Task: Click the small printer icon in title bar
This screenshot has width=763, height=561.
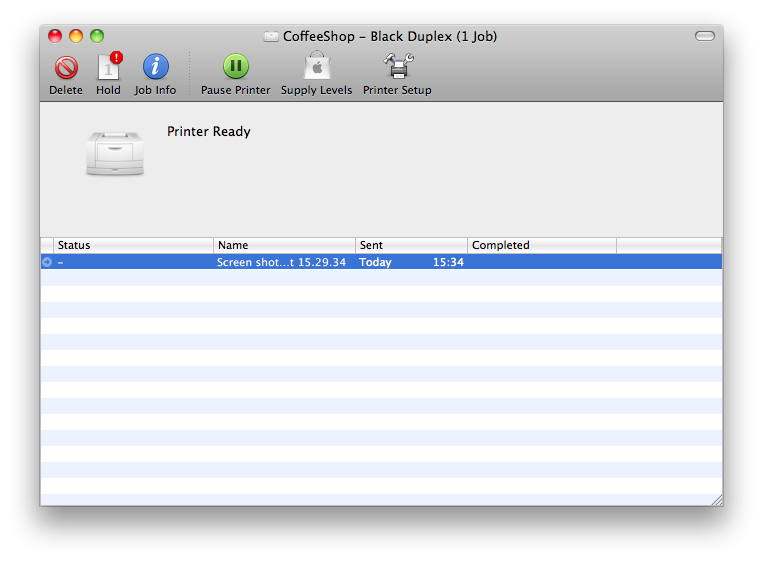Action: 271,37
